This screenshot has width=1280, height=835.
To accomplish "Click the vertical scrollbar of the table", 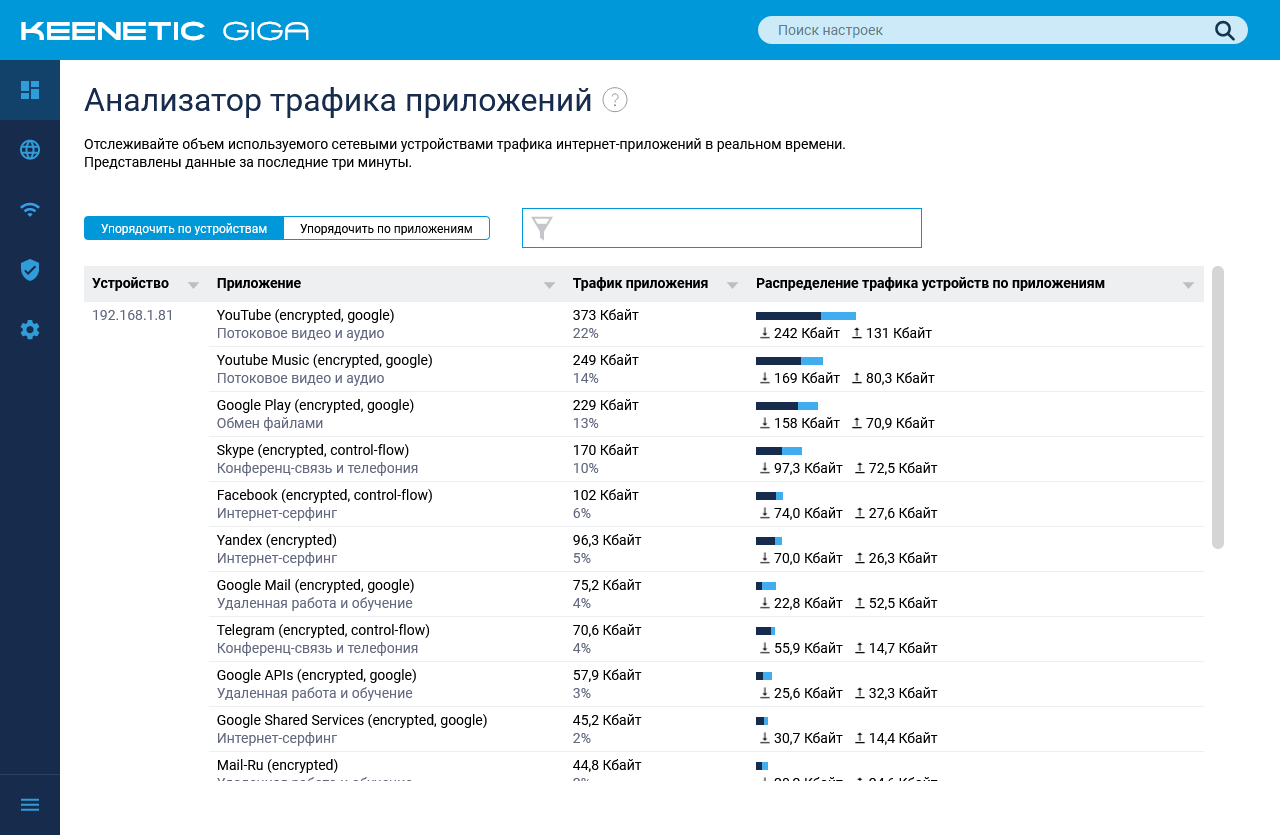I will [1218, 407].
